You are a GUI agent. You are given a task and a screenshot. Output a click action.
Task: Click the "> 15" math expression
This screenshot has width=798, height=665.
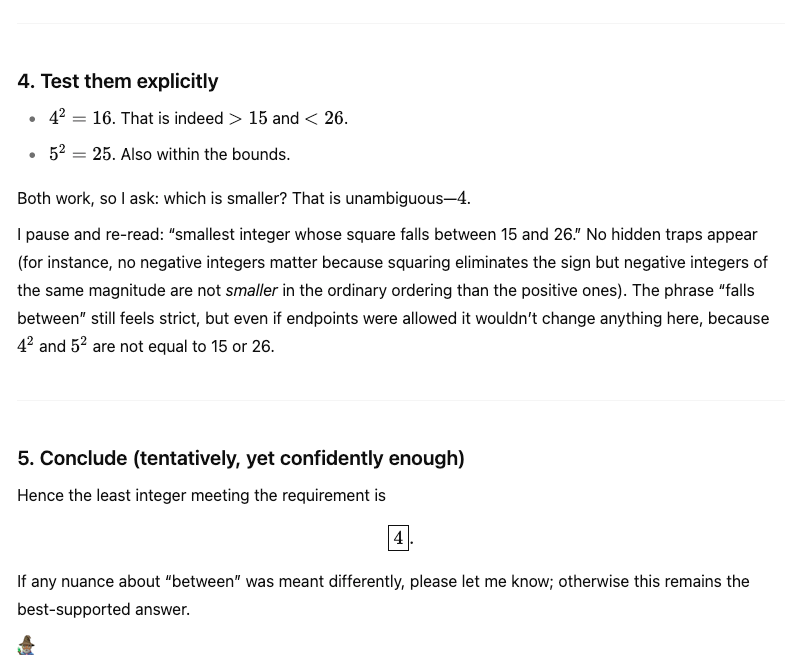[247, 118]
